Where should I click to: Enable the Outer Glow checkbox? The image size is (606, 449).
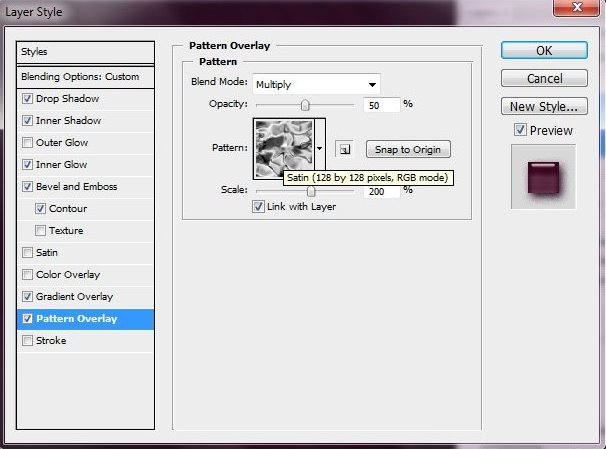26,143
